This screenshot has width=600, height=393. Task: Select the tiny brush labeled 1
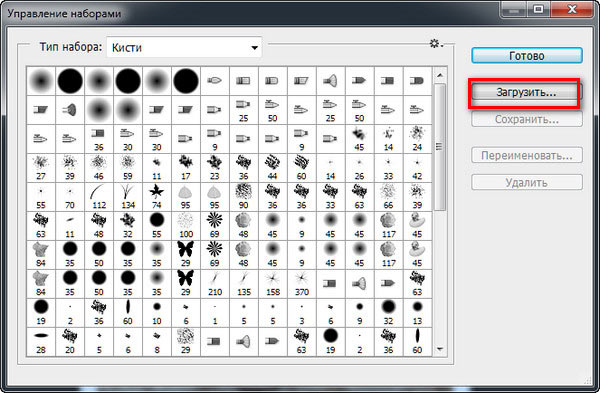[215, 313]
